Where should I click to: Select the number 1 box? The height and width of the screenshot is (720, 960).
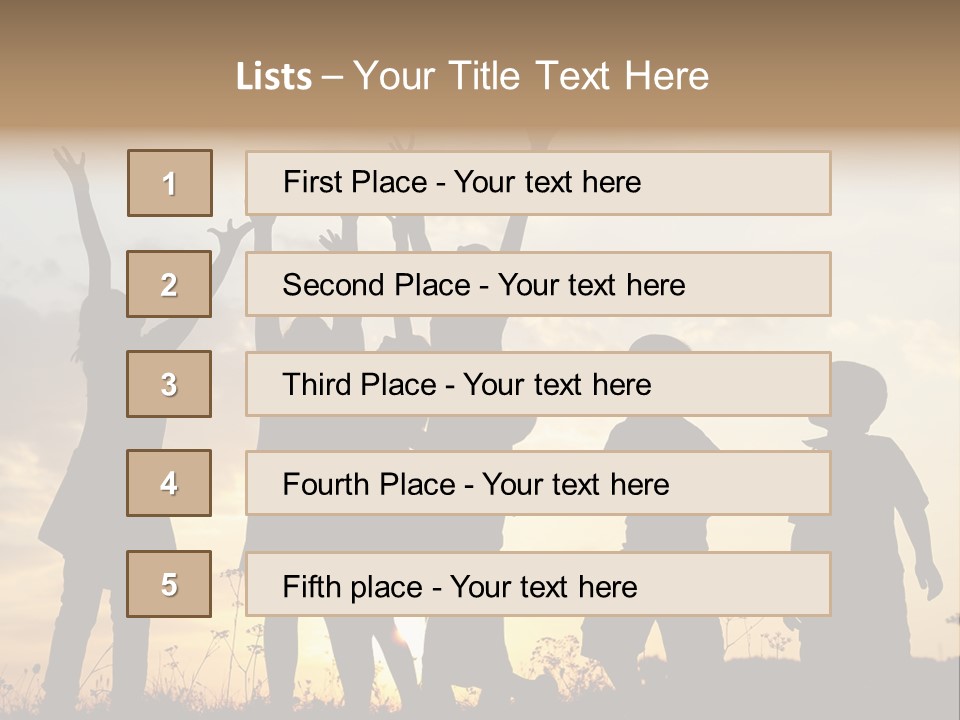(x=170, y=183)
